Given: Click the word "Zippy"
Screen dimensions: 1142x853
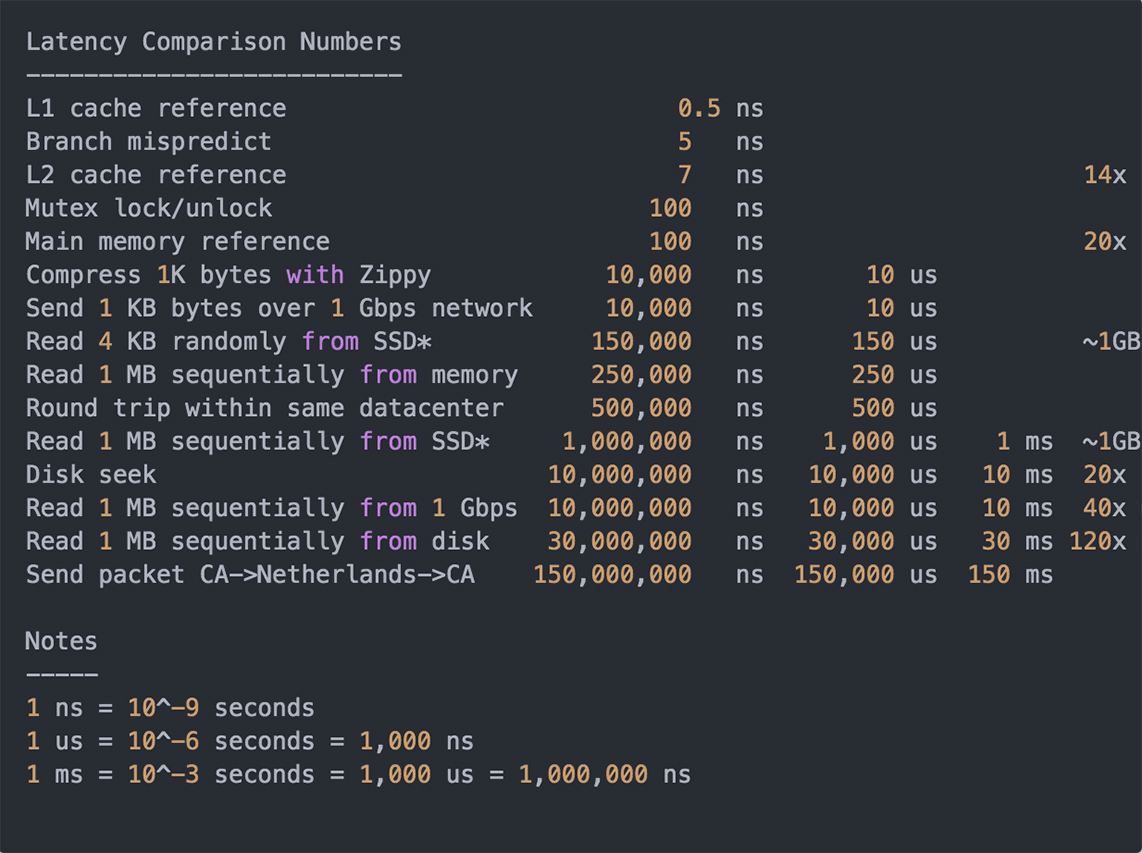Looking at the screenshot, I should coord(395,274).
